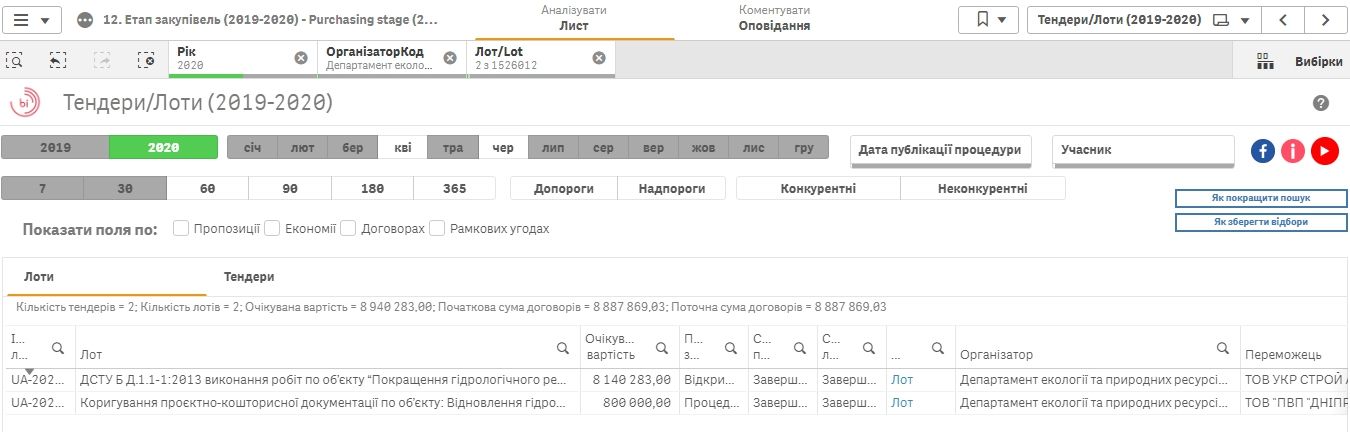Open the smart search selection tool

[15, 60]
